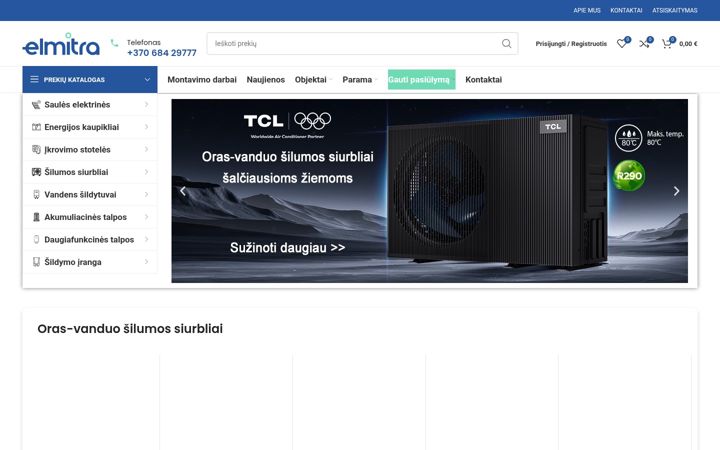This screenshot has width=720, height=450.
Task: Expand Vandens šildytuvai submenu arrow
Action: pos(146,195)
